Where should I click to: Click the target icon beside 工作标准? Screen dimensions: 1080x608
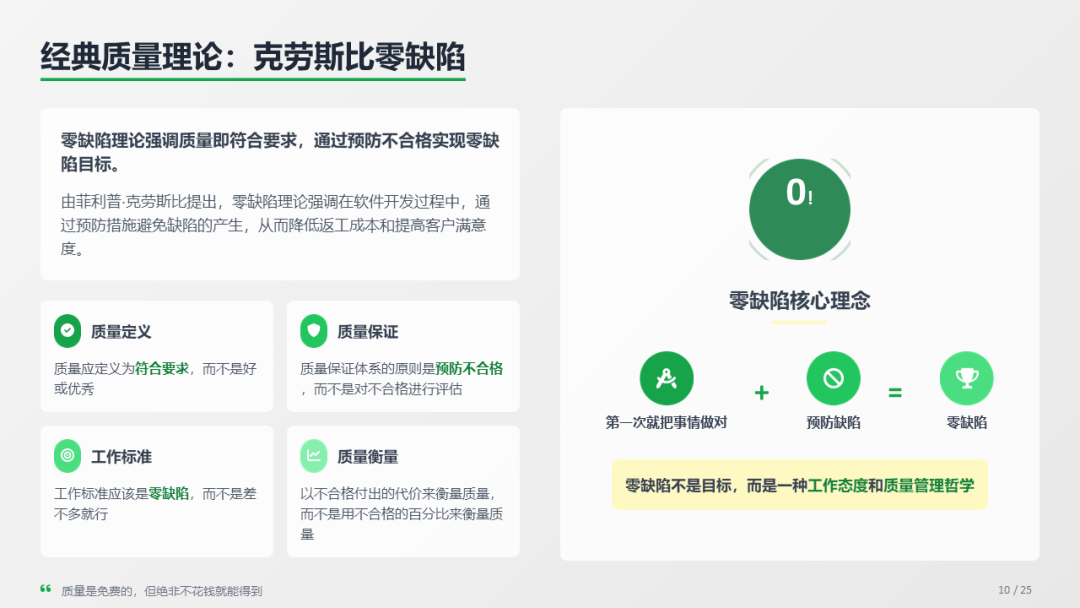click(67, 456)
